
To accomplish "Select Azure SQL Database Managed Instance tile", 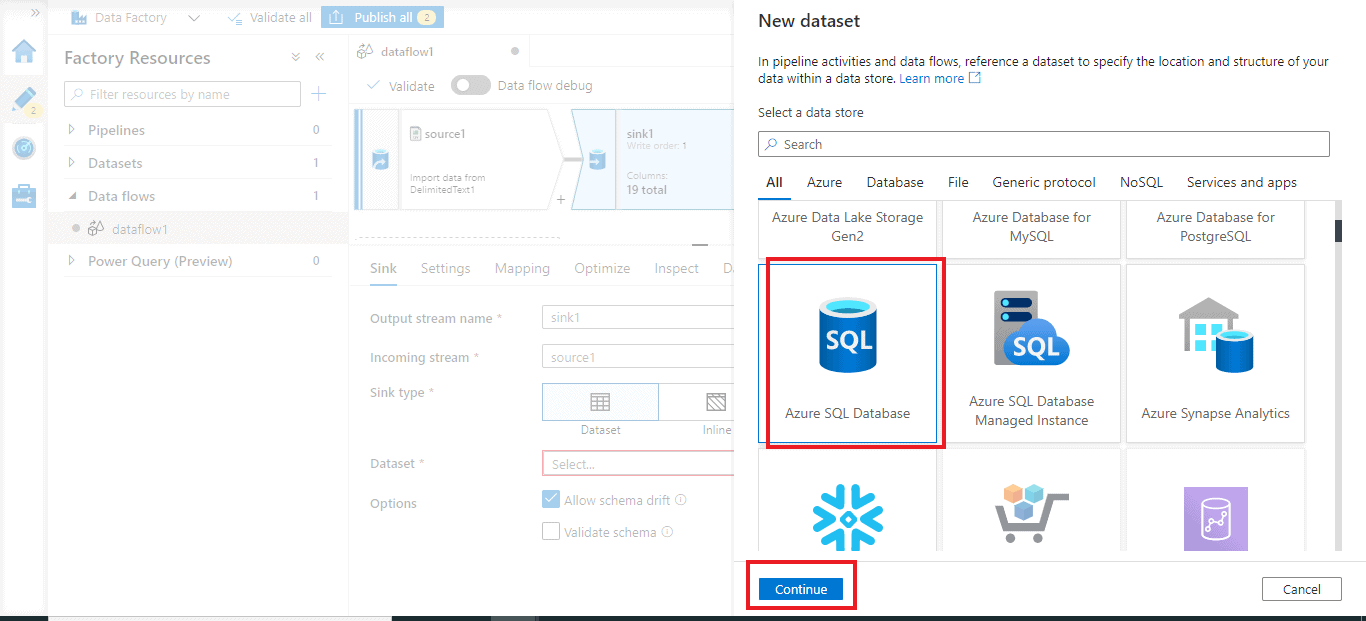I will tap(1032, 353).
